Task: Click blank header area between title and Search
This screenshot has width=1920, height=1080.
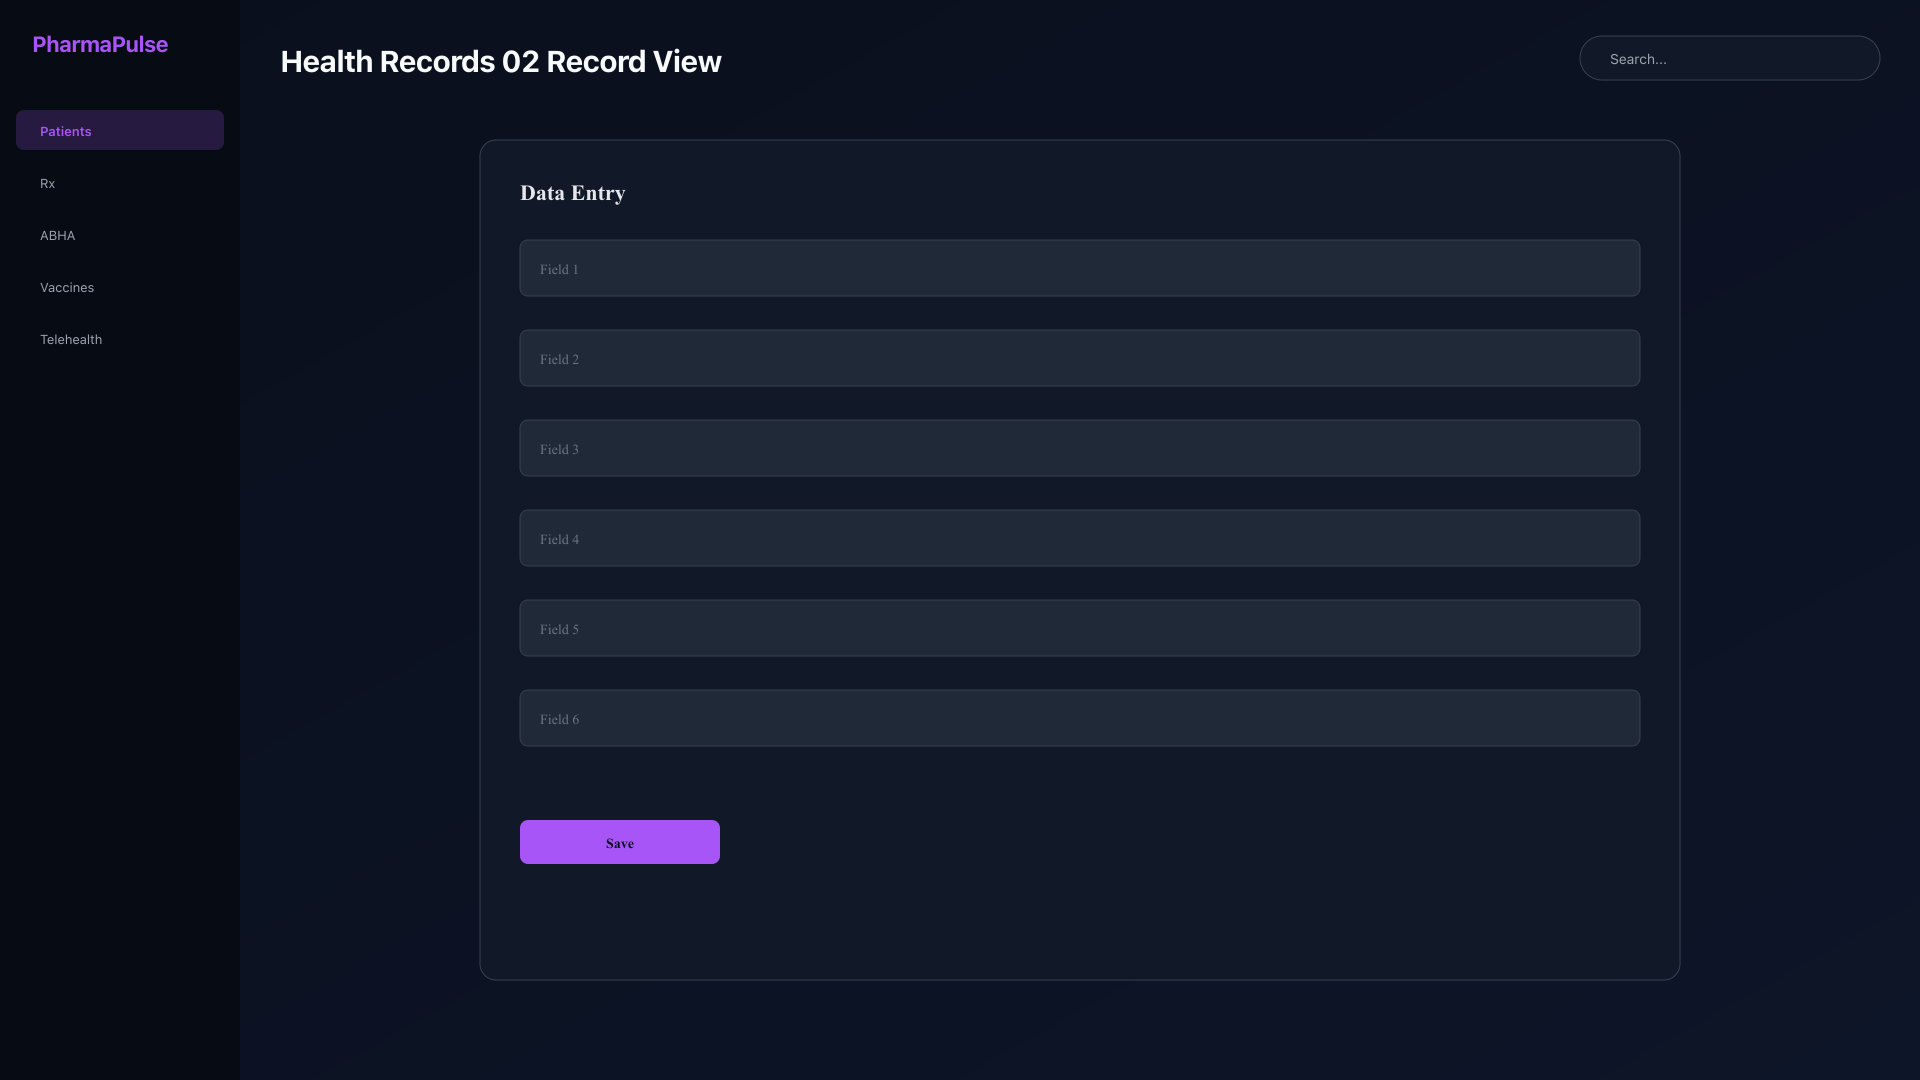Action: click(1150, 60)
